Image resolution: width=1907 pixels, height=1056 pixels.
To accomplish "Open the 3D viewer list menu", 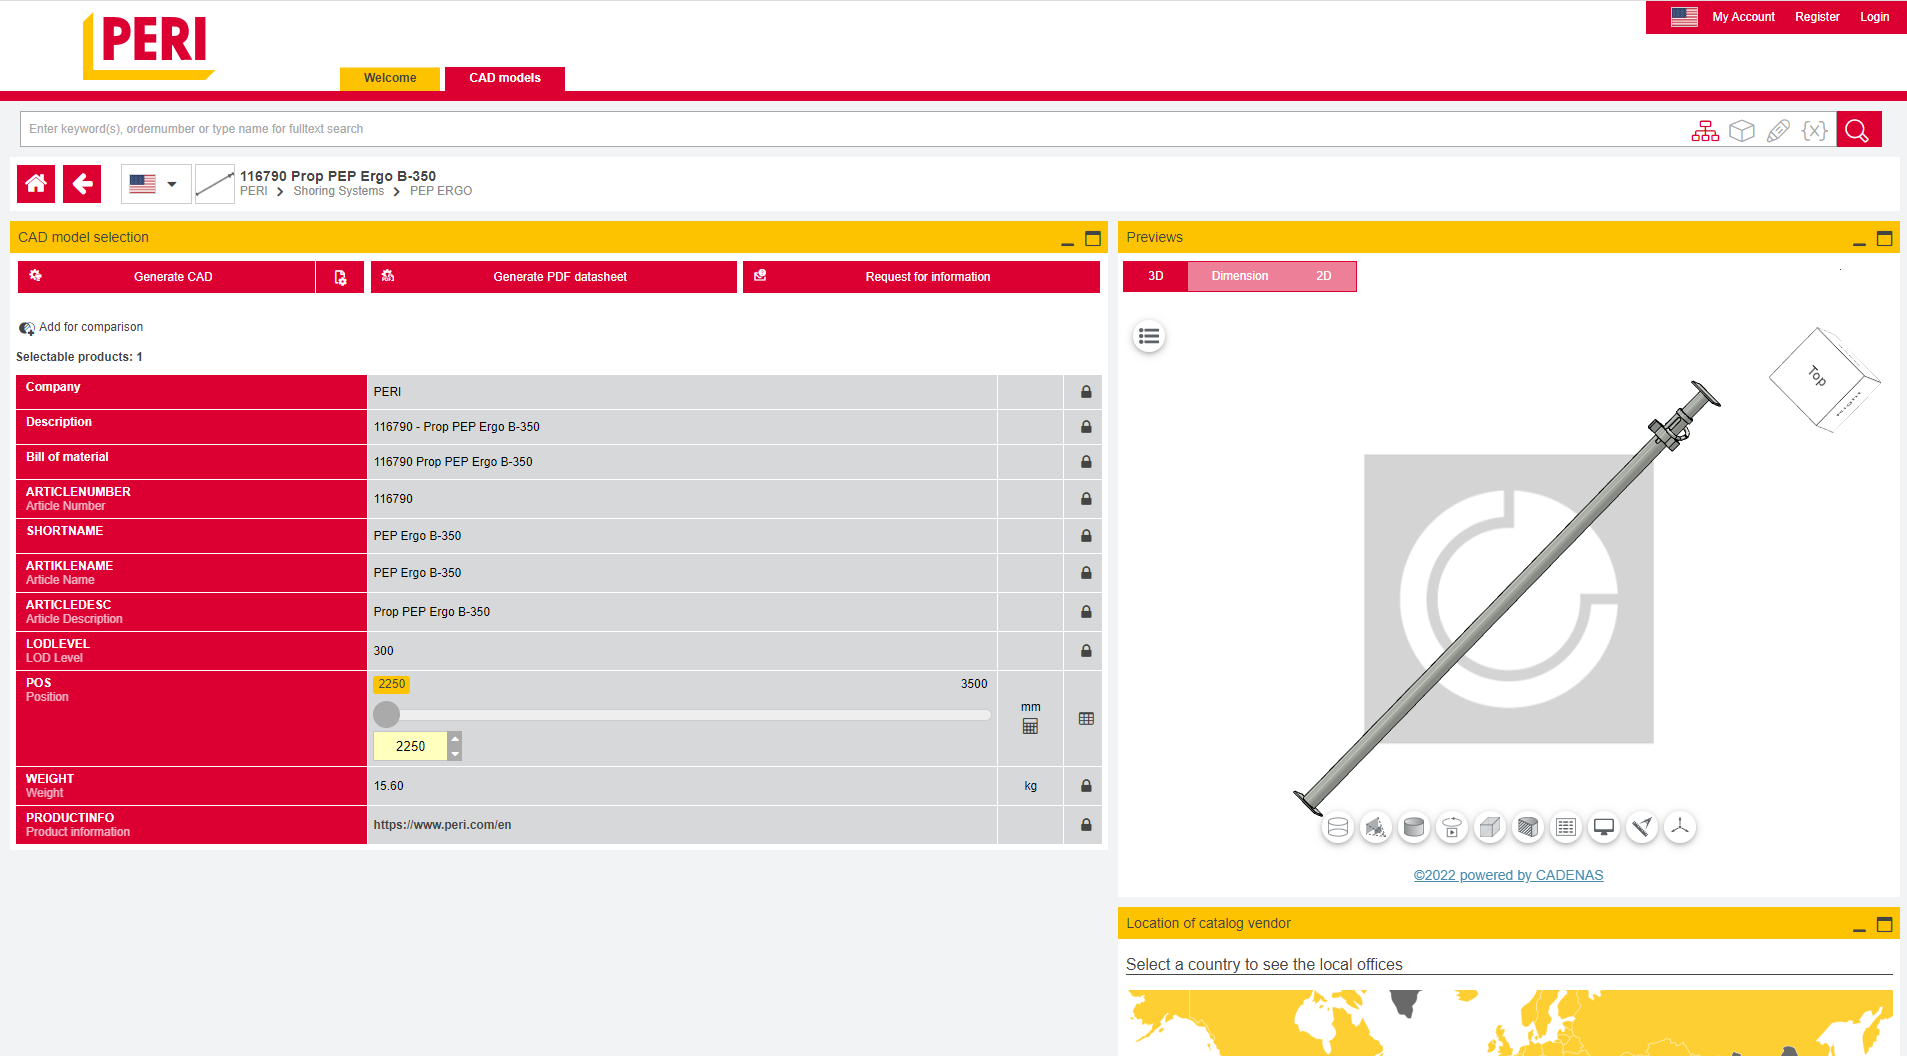I will 1149,337.
